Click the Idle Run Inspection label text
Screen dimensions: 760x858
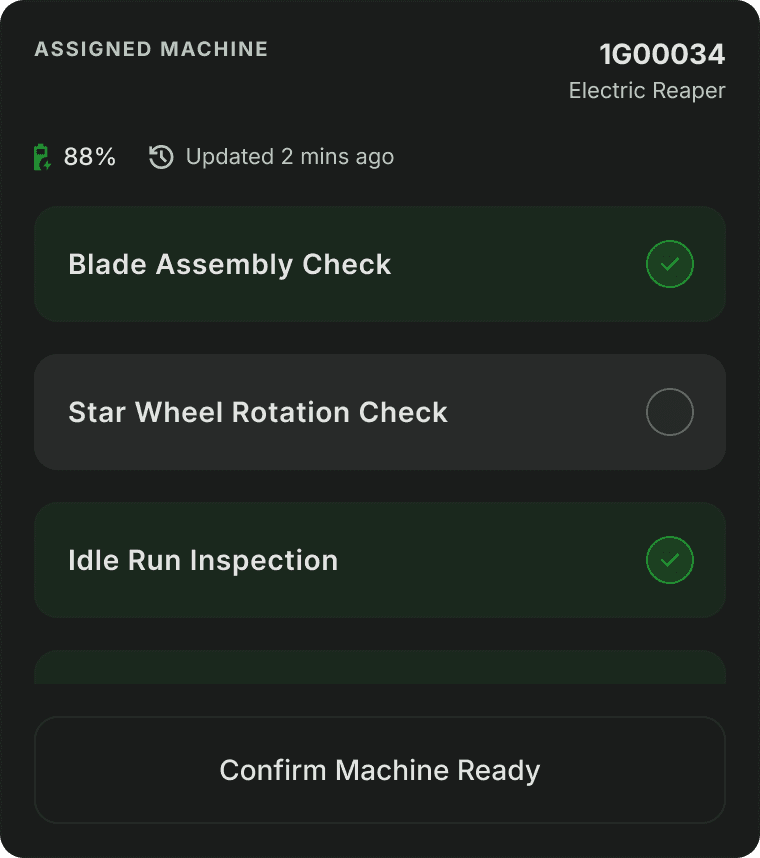[x=203, y=561]
